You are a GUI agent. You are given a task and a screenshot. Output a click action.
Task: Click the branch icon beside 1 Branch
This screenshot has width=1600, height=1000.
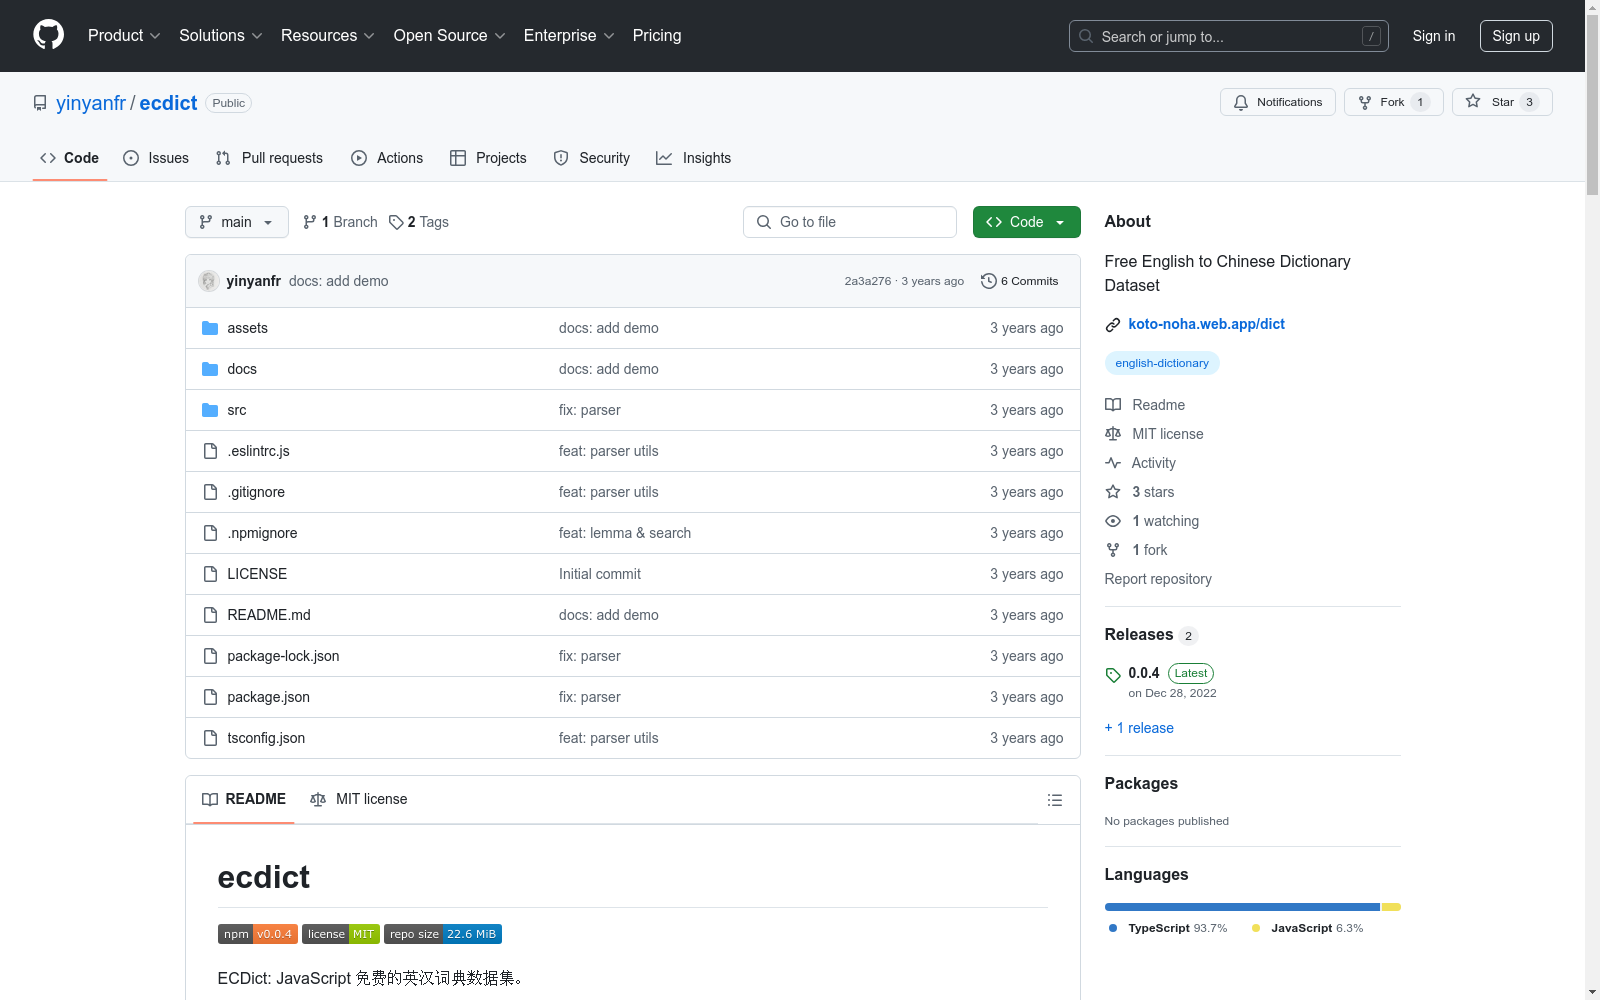click(x=310, y=222)
